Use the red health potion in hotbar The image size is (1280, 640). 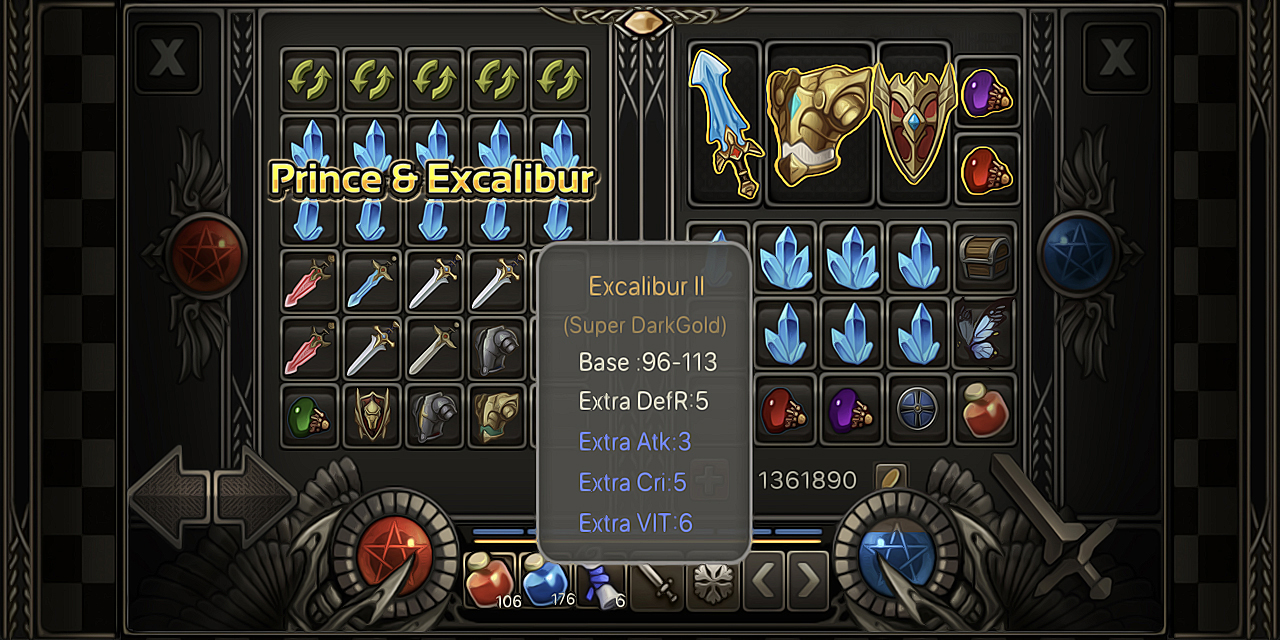tap(490, 581)
